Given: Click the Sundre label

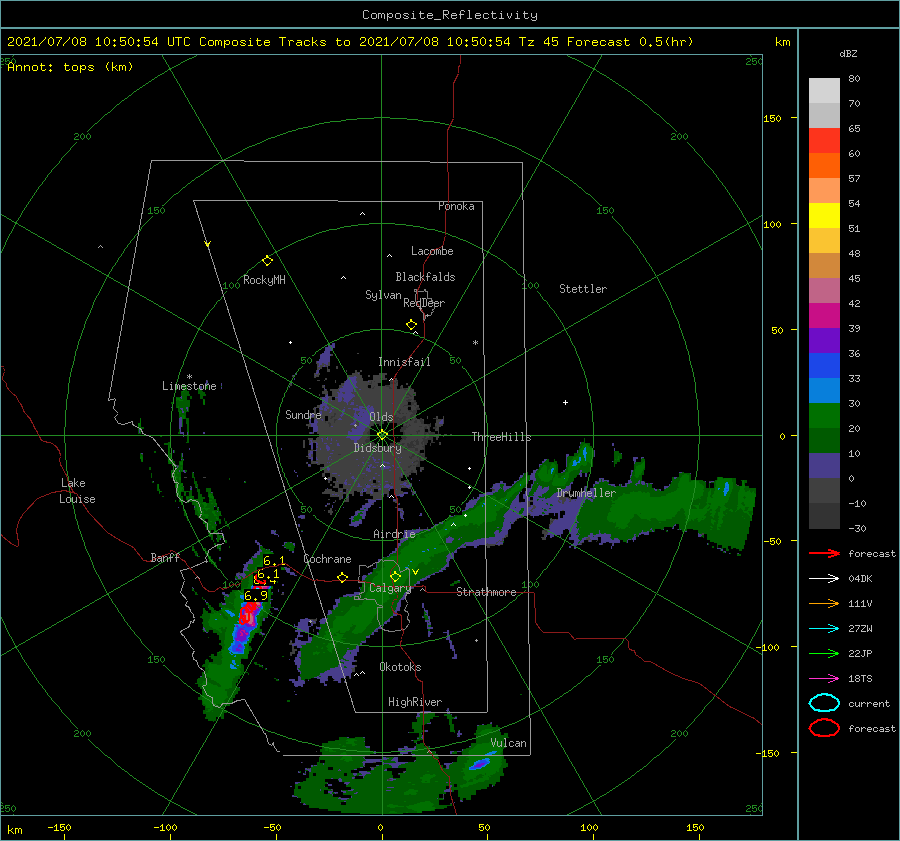Looking at the screenshot, I should [x=303, y=414].
